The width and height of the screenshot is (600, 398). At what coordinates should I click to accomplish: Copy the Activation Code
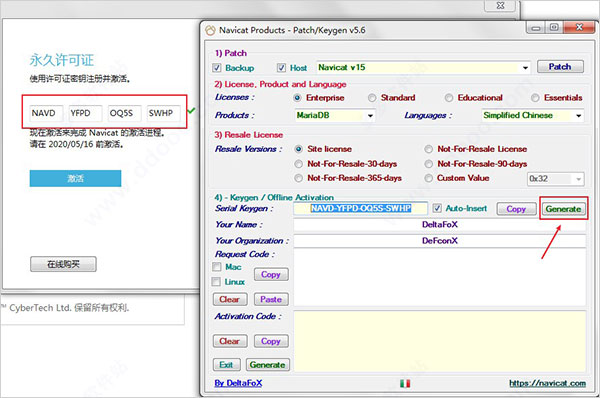tap(271, 341)
